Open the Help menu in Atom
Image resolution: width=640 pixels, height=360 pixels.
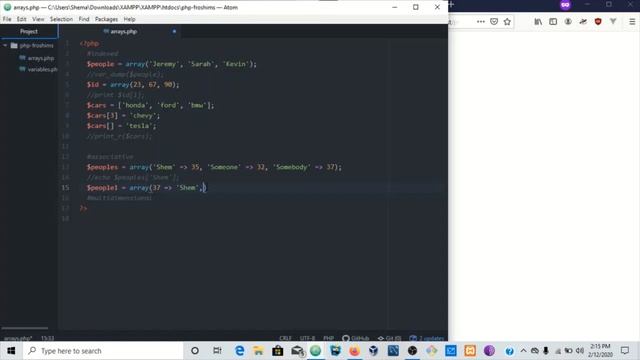[129, 19]
